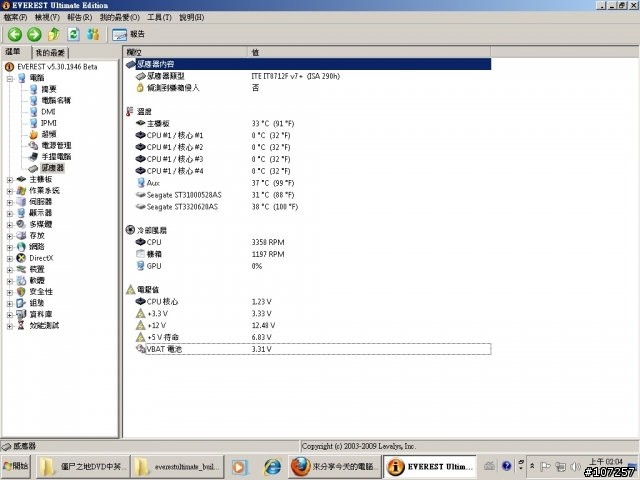Select the IPMI tree item

point(49,123)
